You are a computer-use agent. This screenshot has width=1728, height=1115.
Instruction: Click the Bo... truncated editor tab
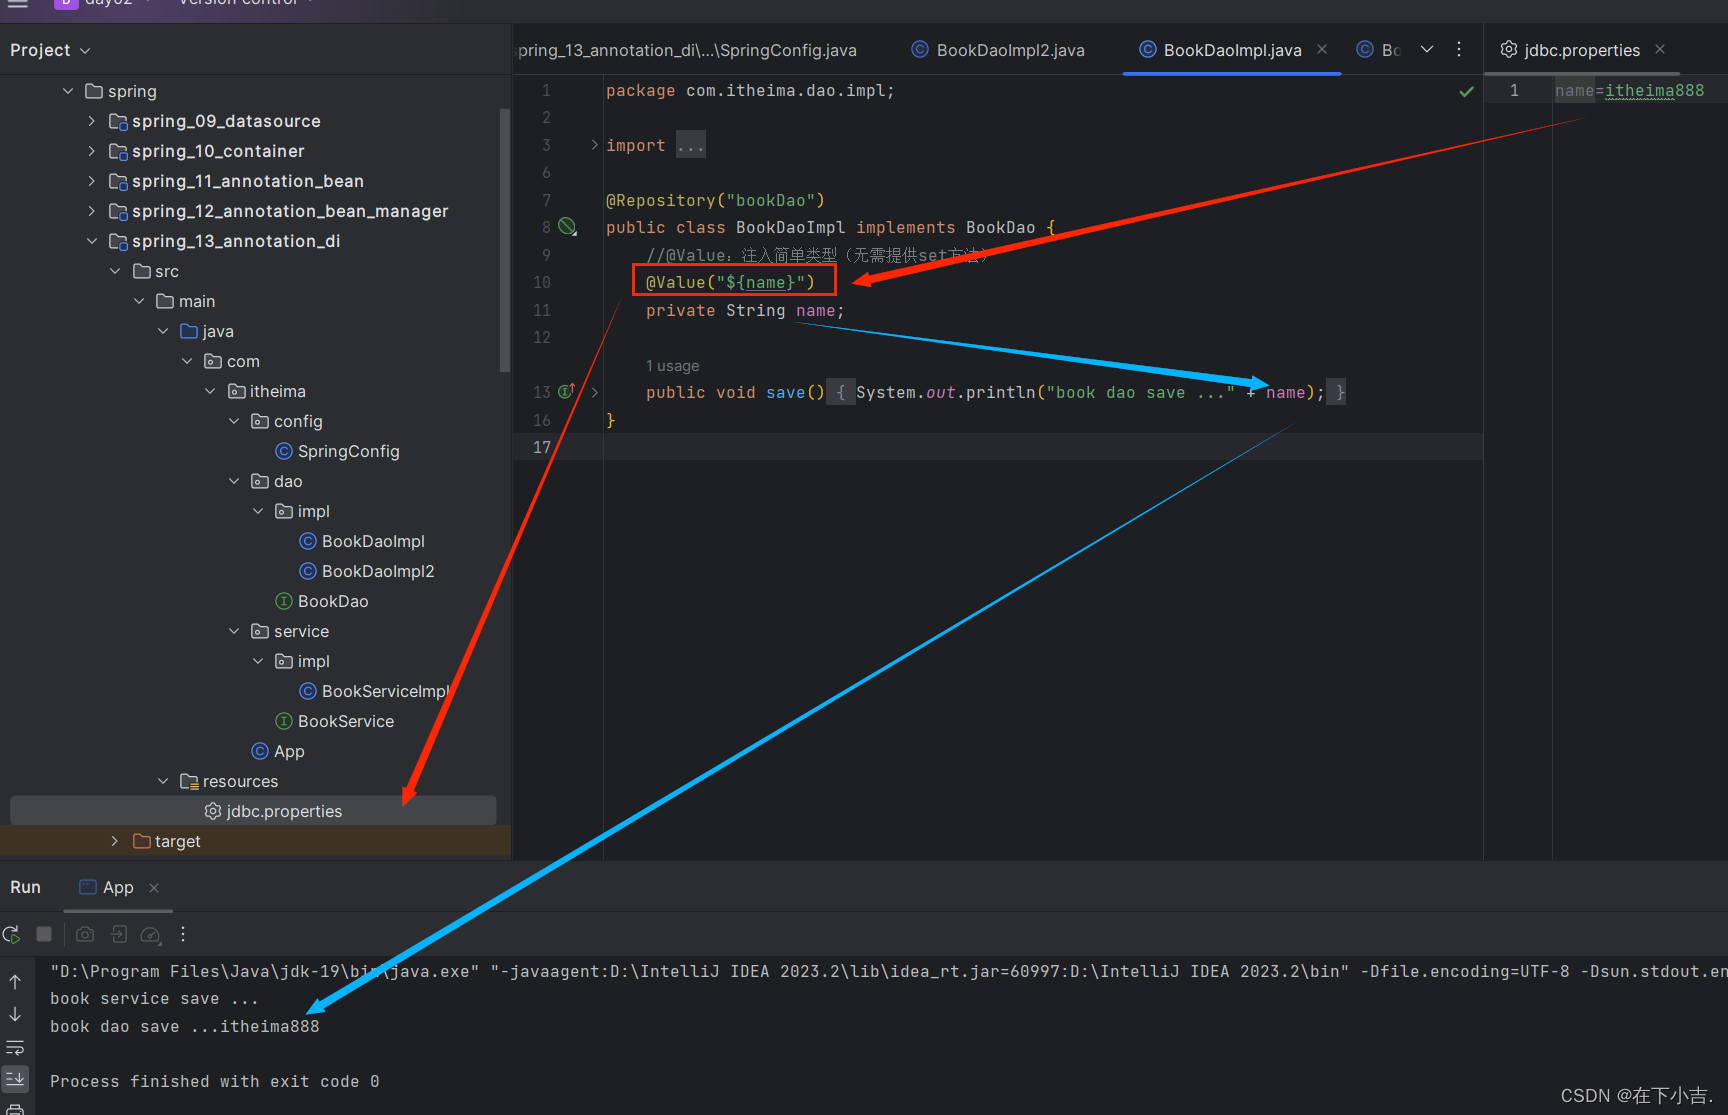point(1379,50)
